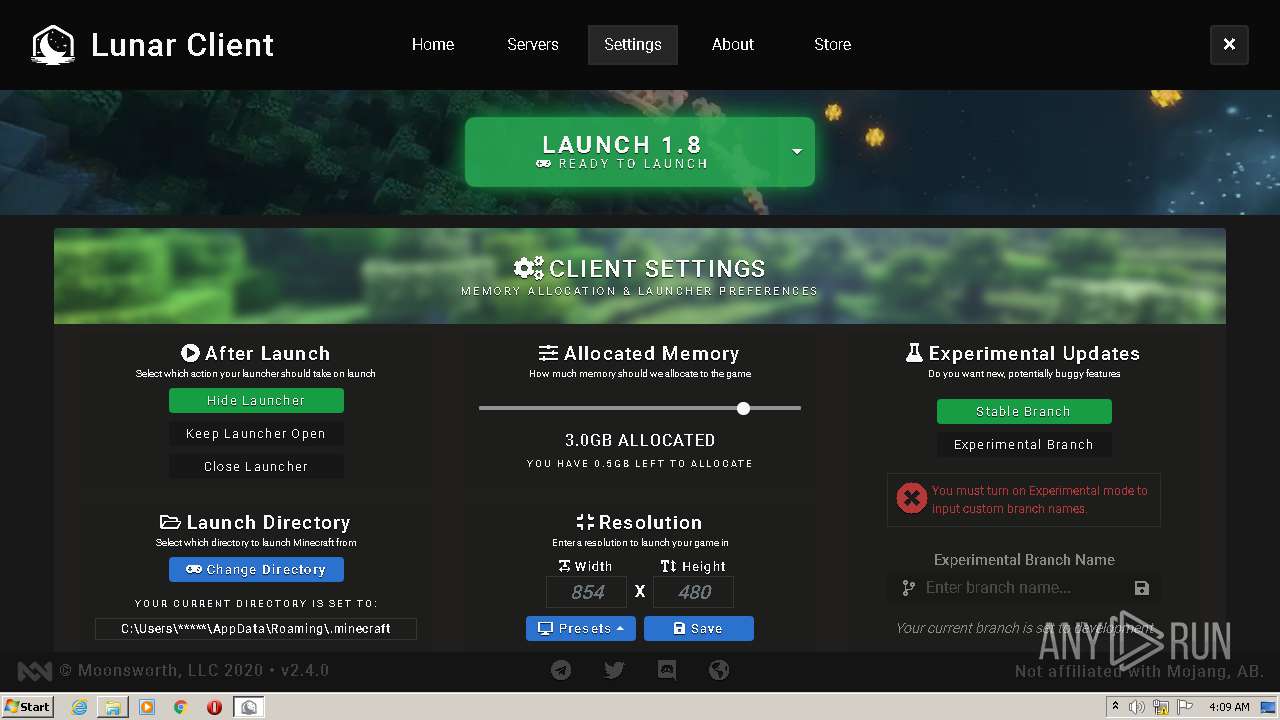Click the 3.0GB ALLOCATED text

coord(640,440)
